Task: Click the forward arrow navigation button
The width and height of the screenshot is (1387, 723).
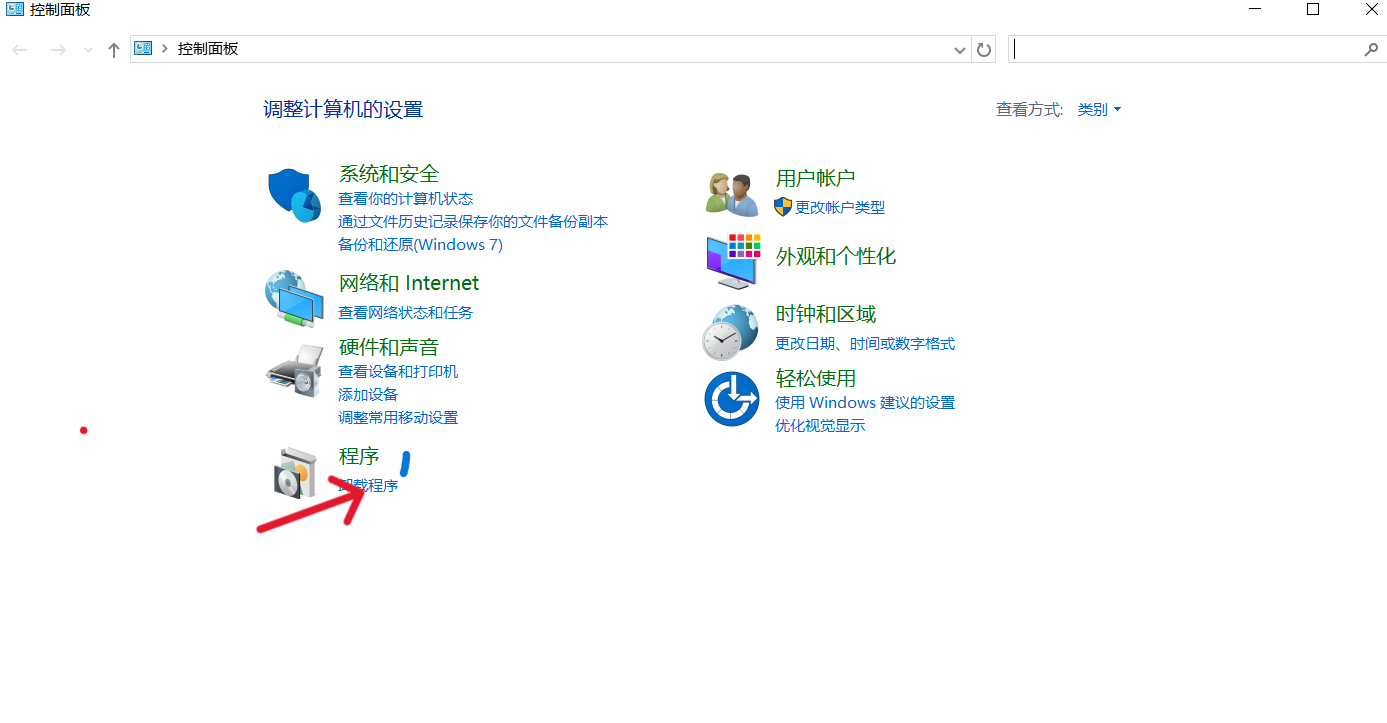Action: pos(58,49)
